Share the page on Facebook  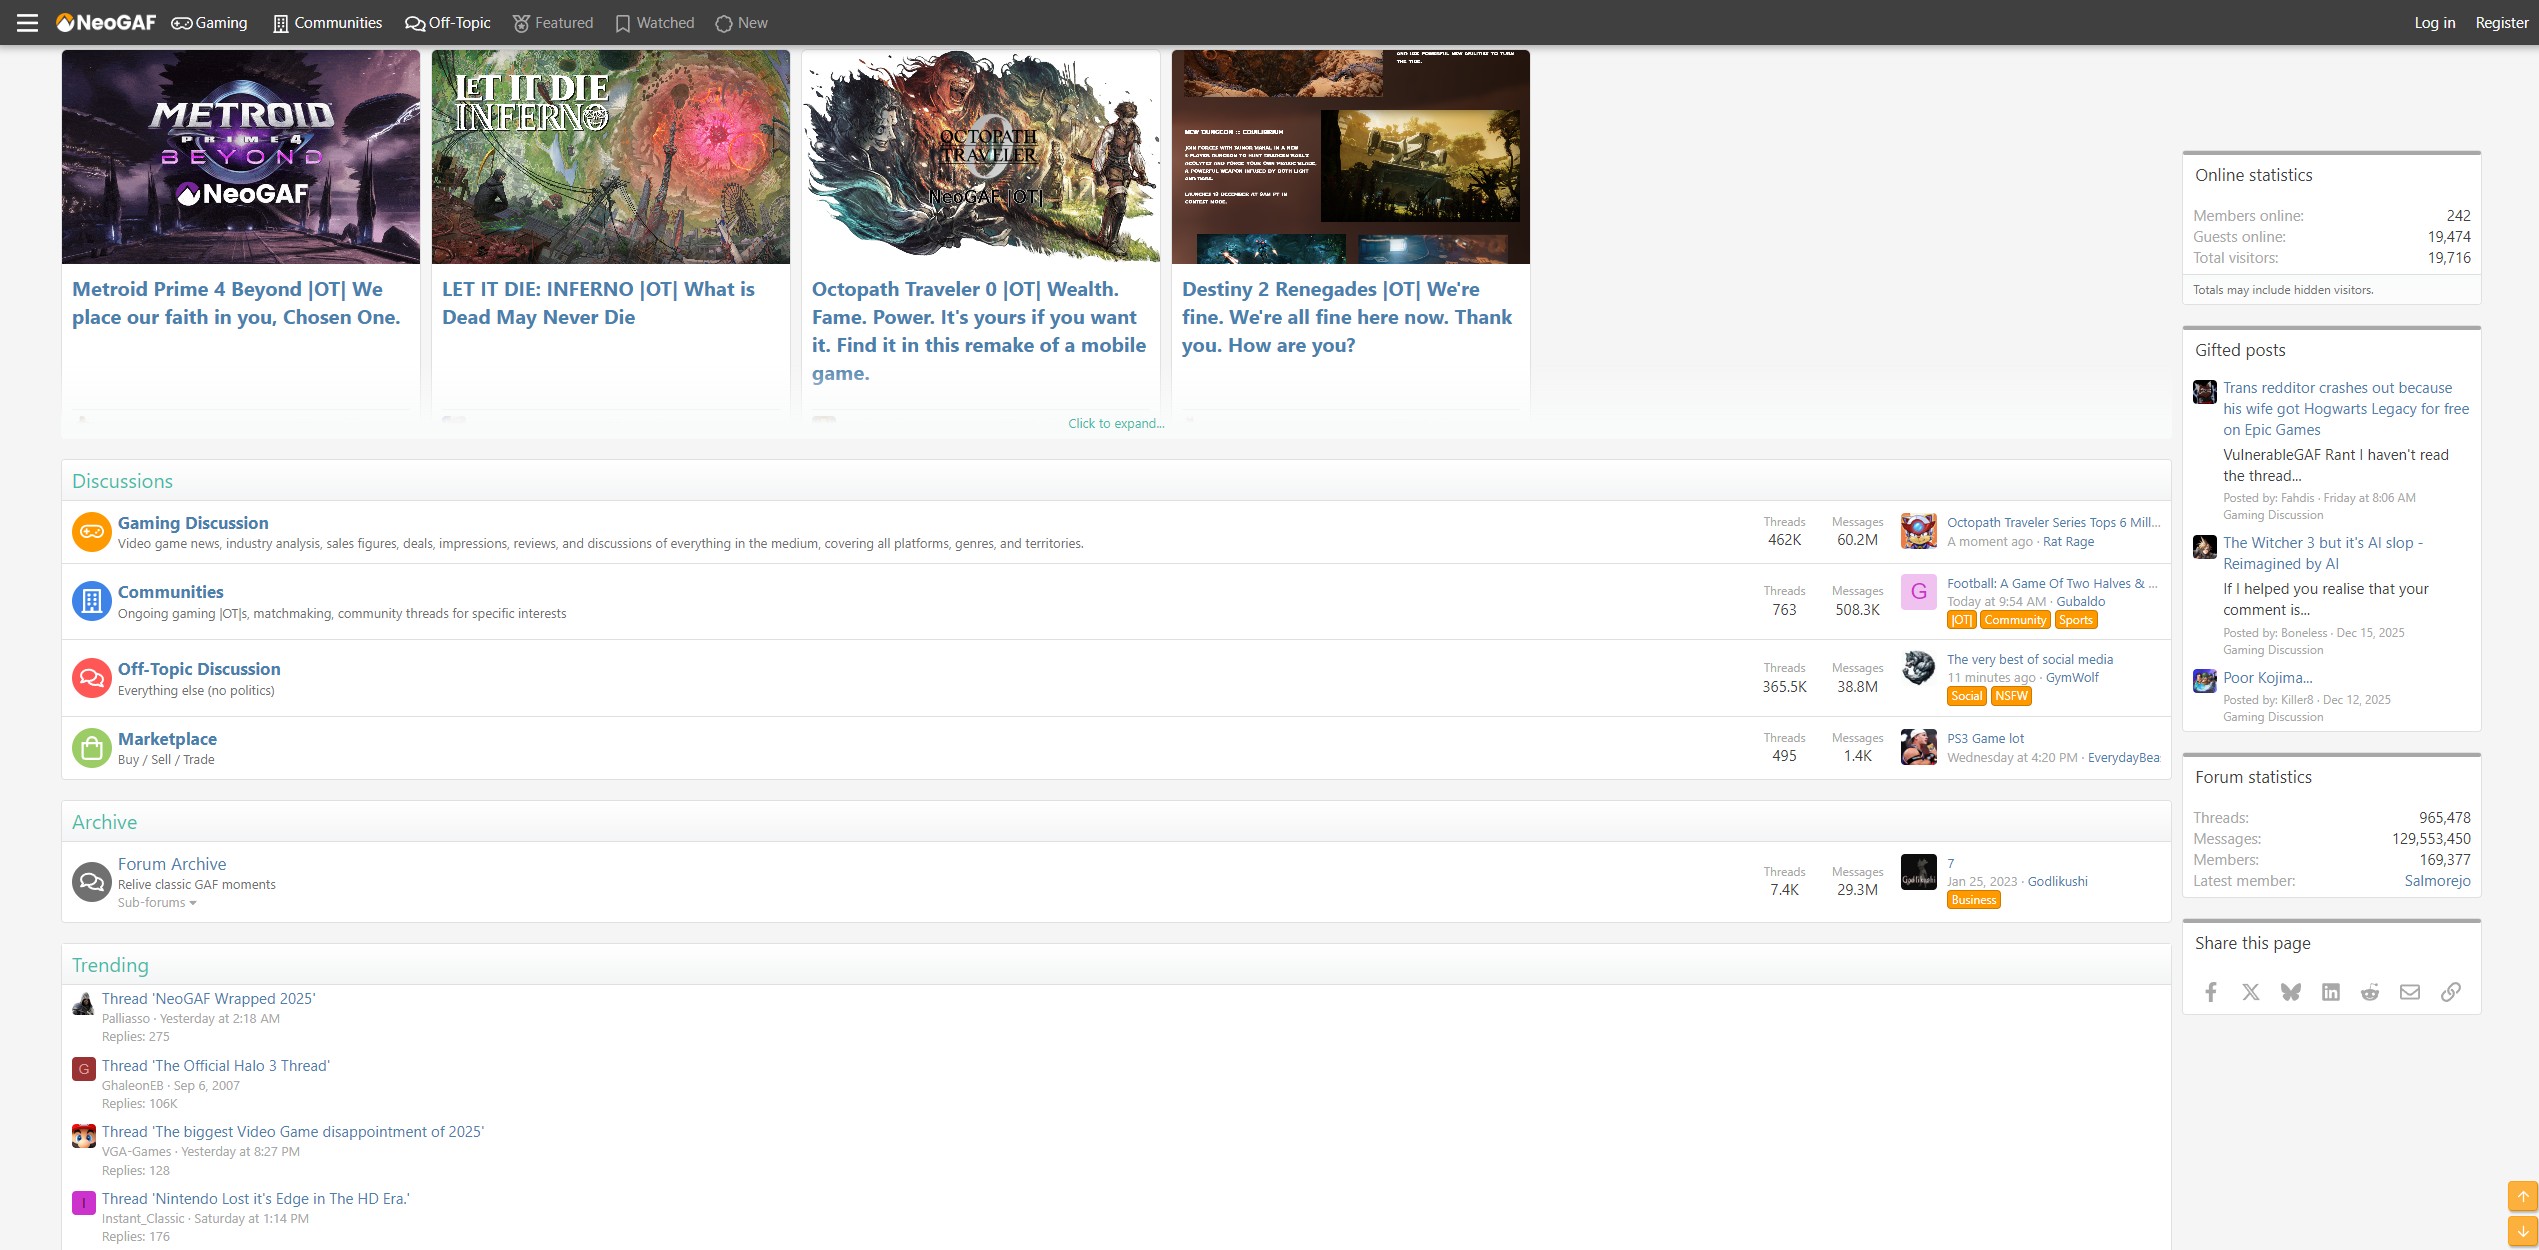point(2210,991)
